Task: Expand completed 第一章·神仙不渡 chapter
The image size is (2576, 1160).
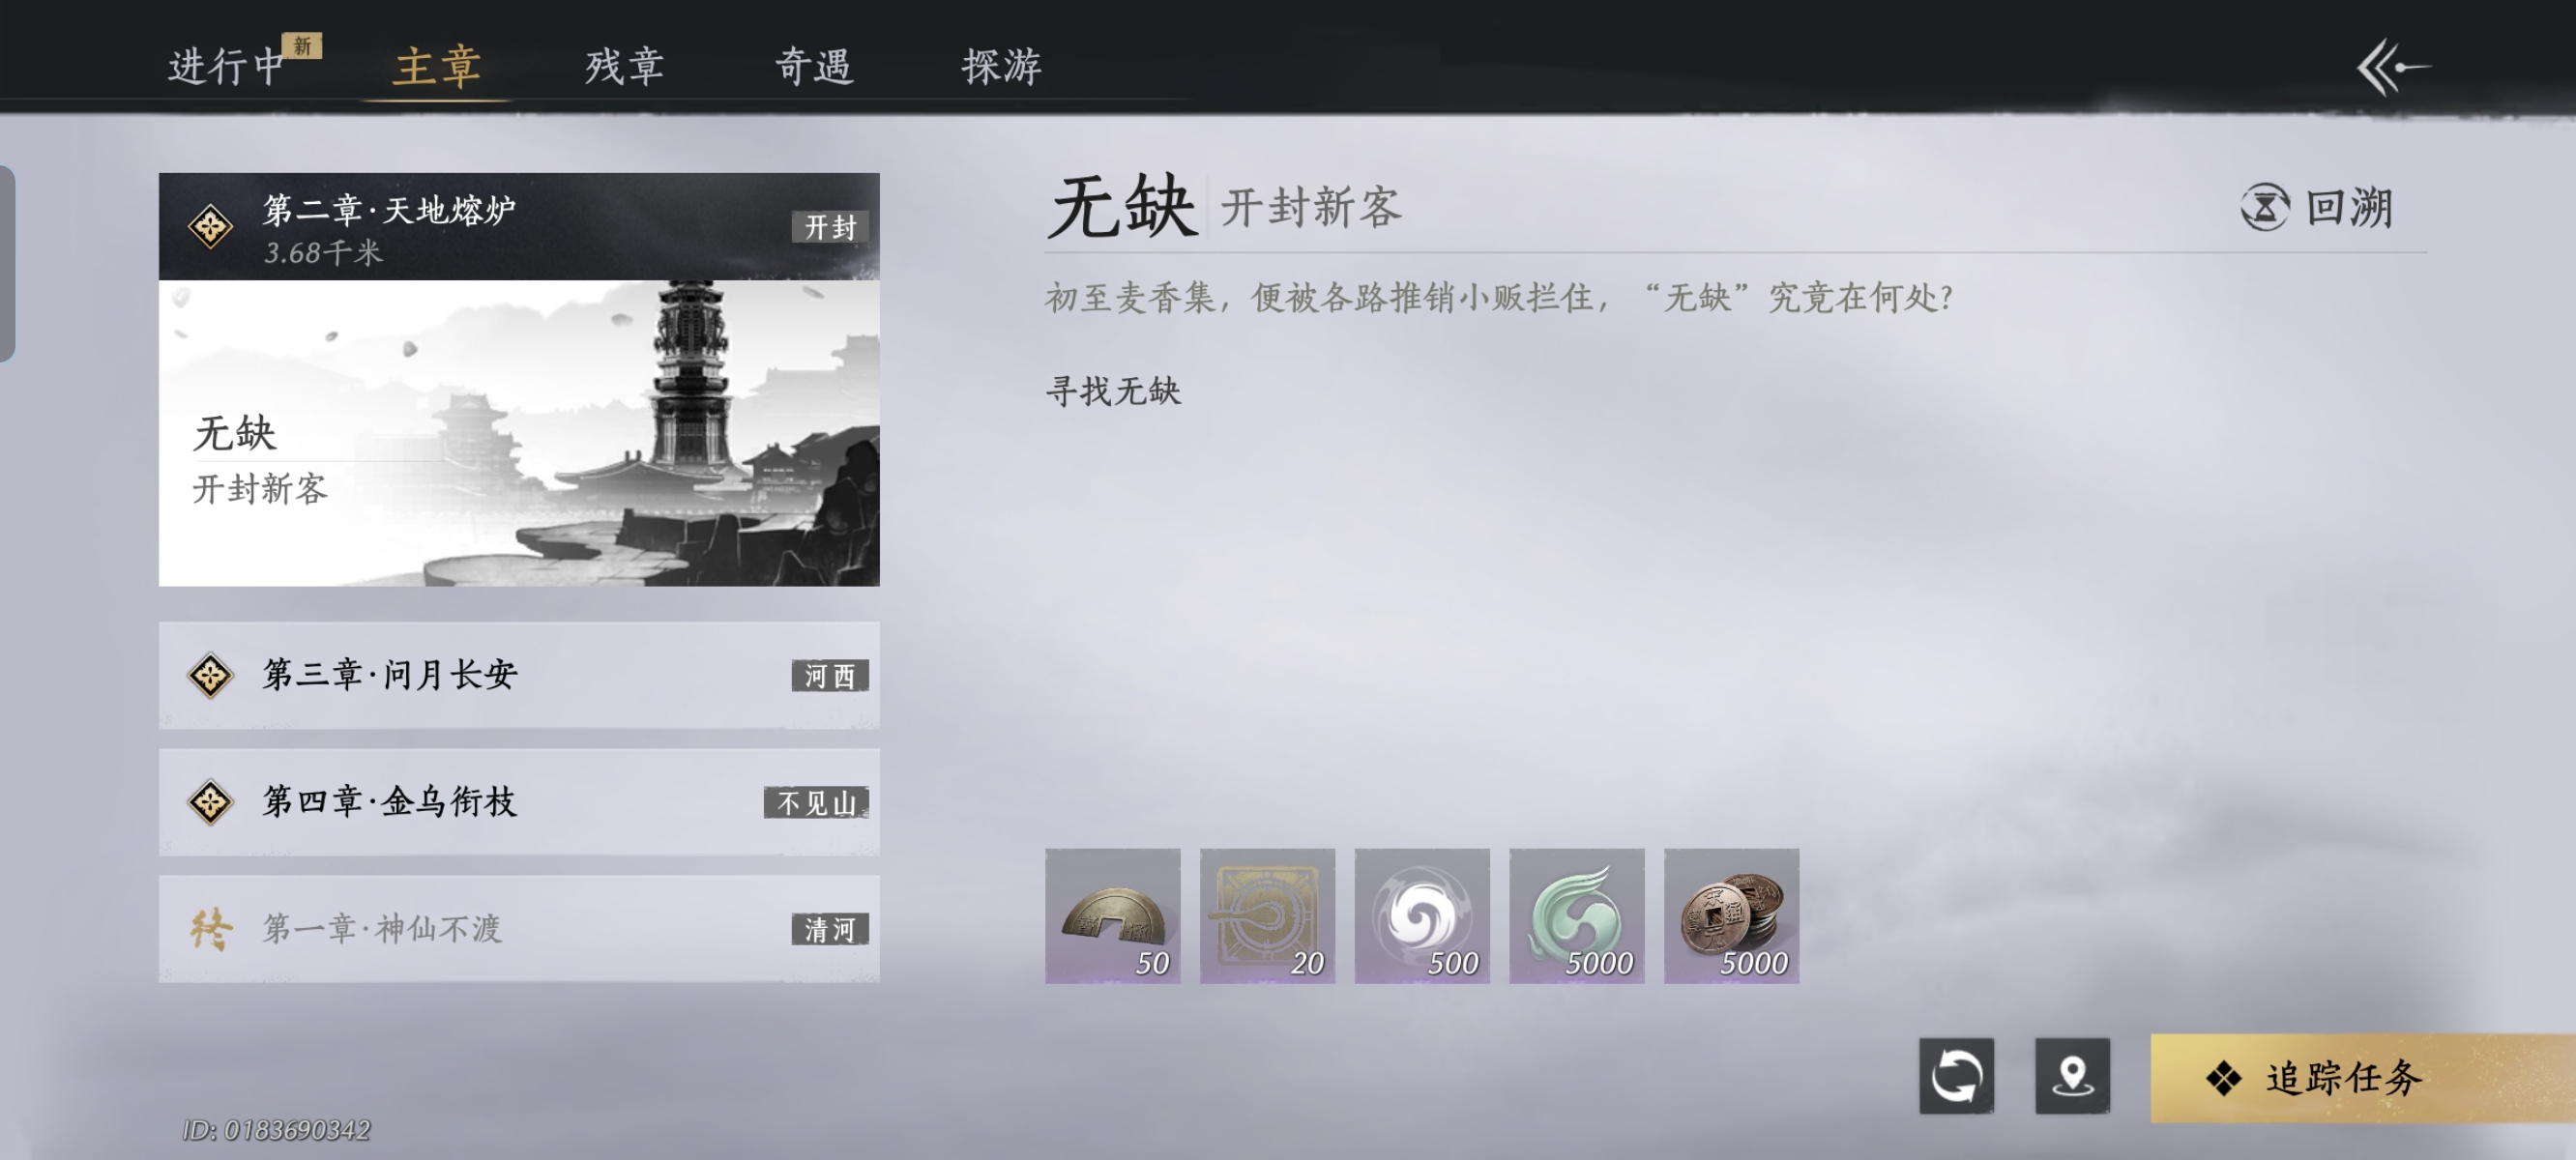Action: click(x=519, y=929)
